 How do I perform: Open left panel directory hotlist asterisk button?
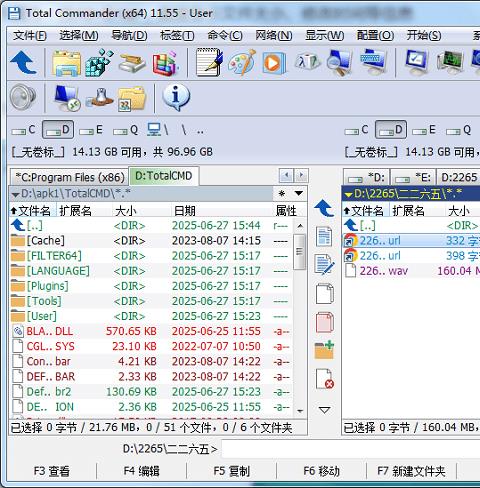pos(282,193)
